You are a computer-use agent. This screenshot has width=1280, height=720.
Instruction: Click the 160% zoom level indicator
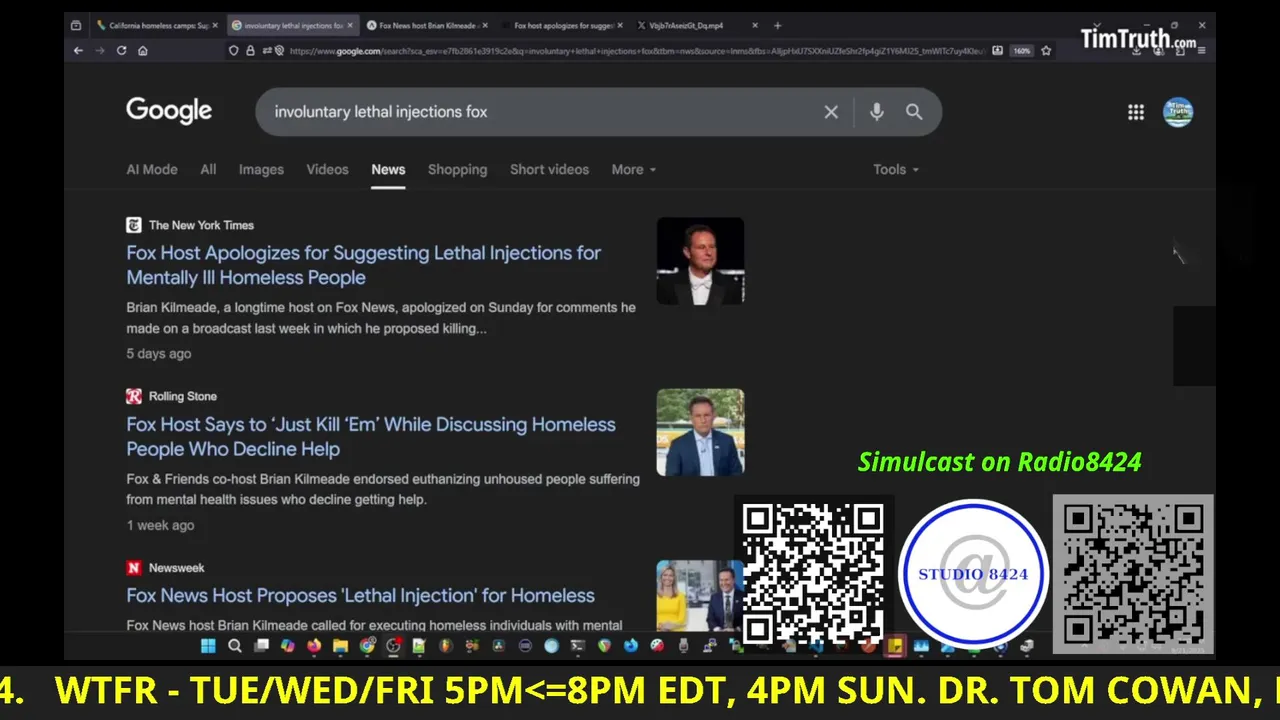point(1021,50)
